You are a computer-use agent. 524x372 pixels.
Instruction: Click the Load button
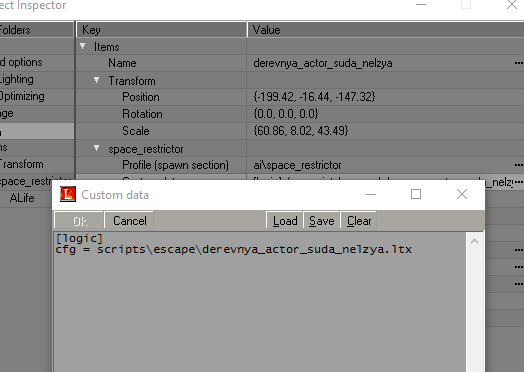pos(285,221)
